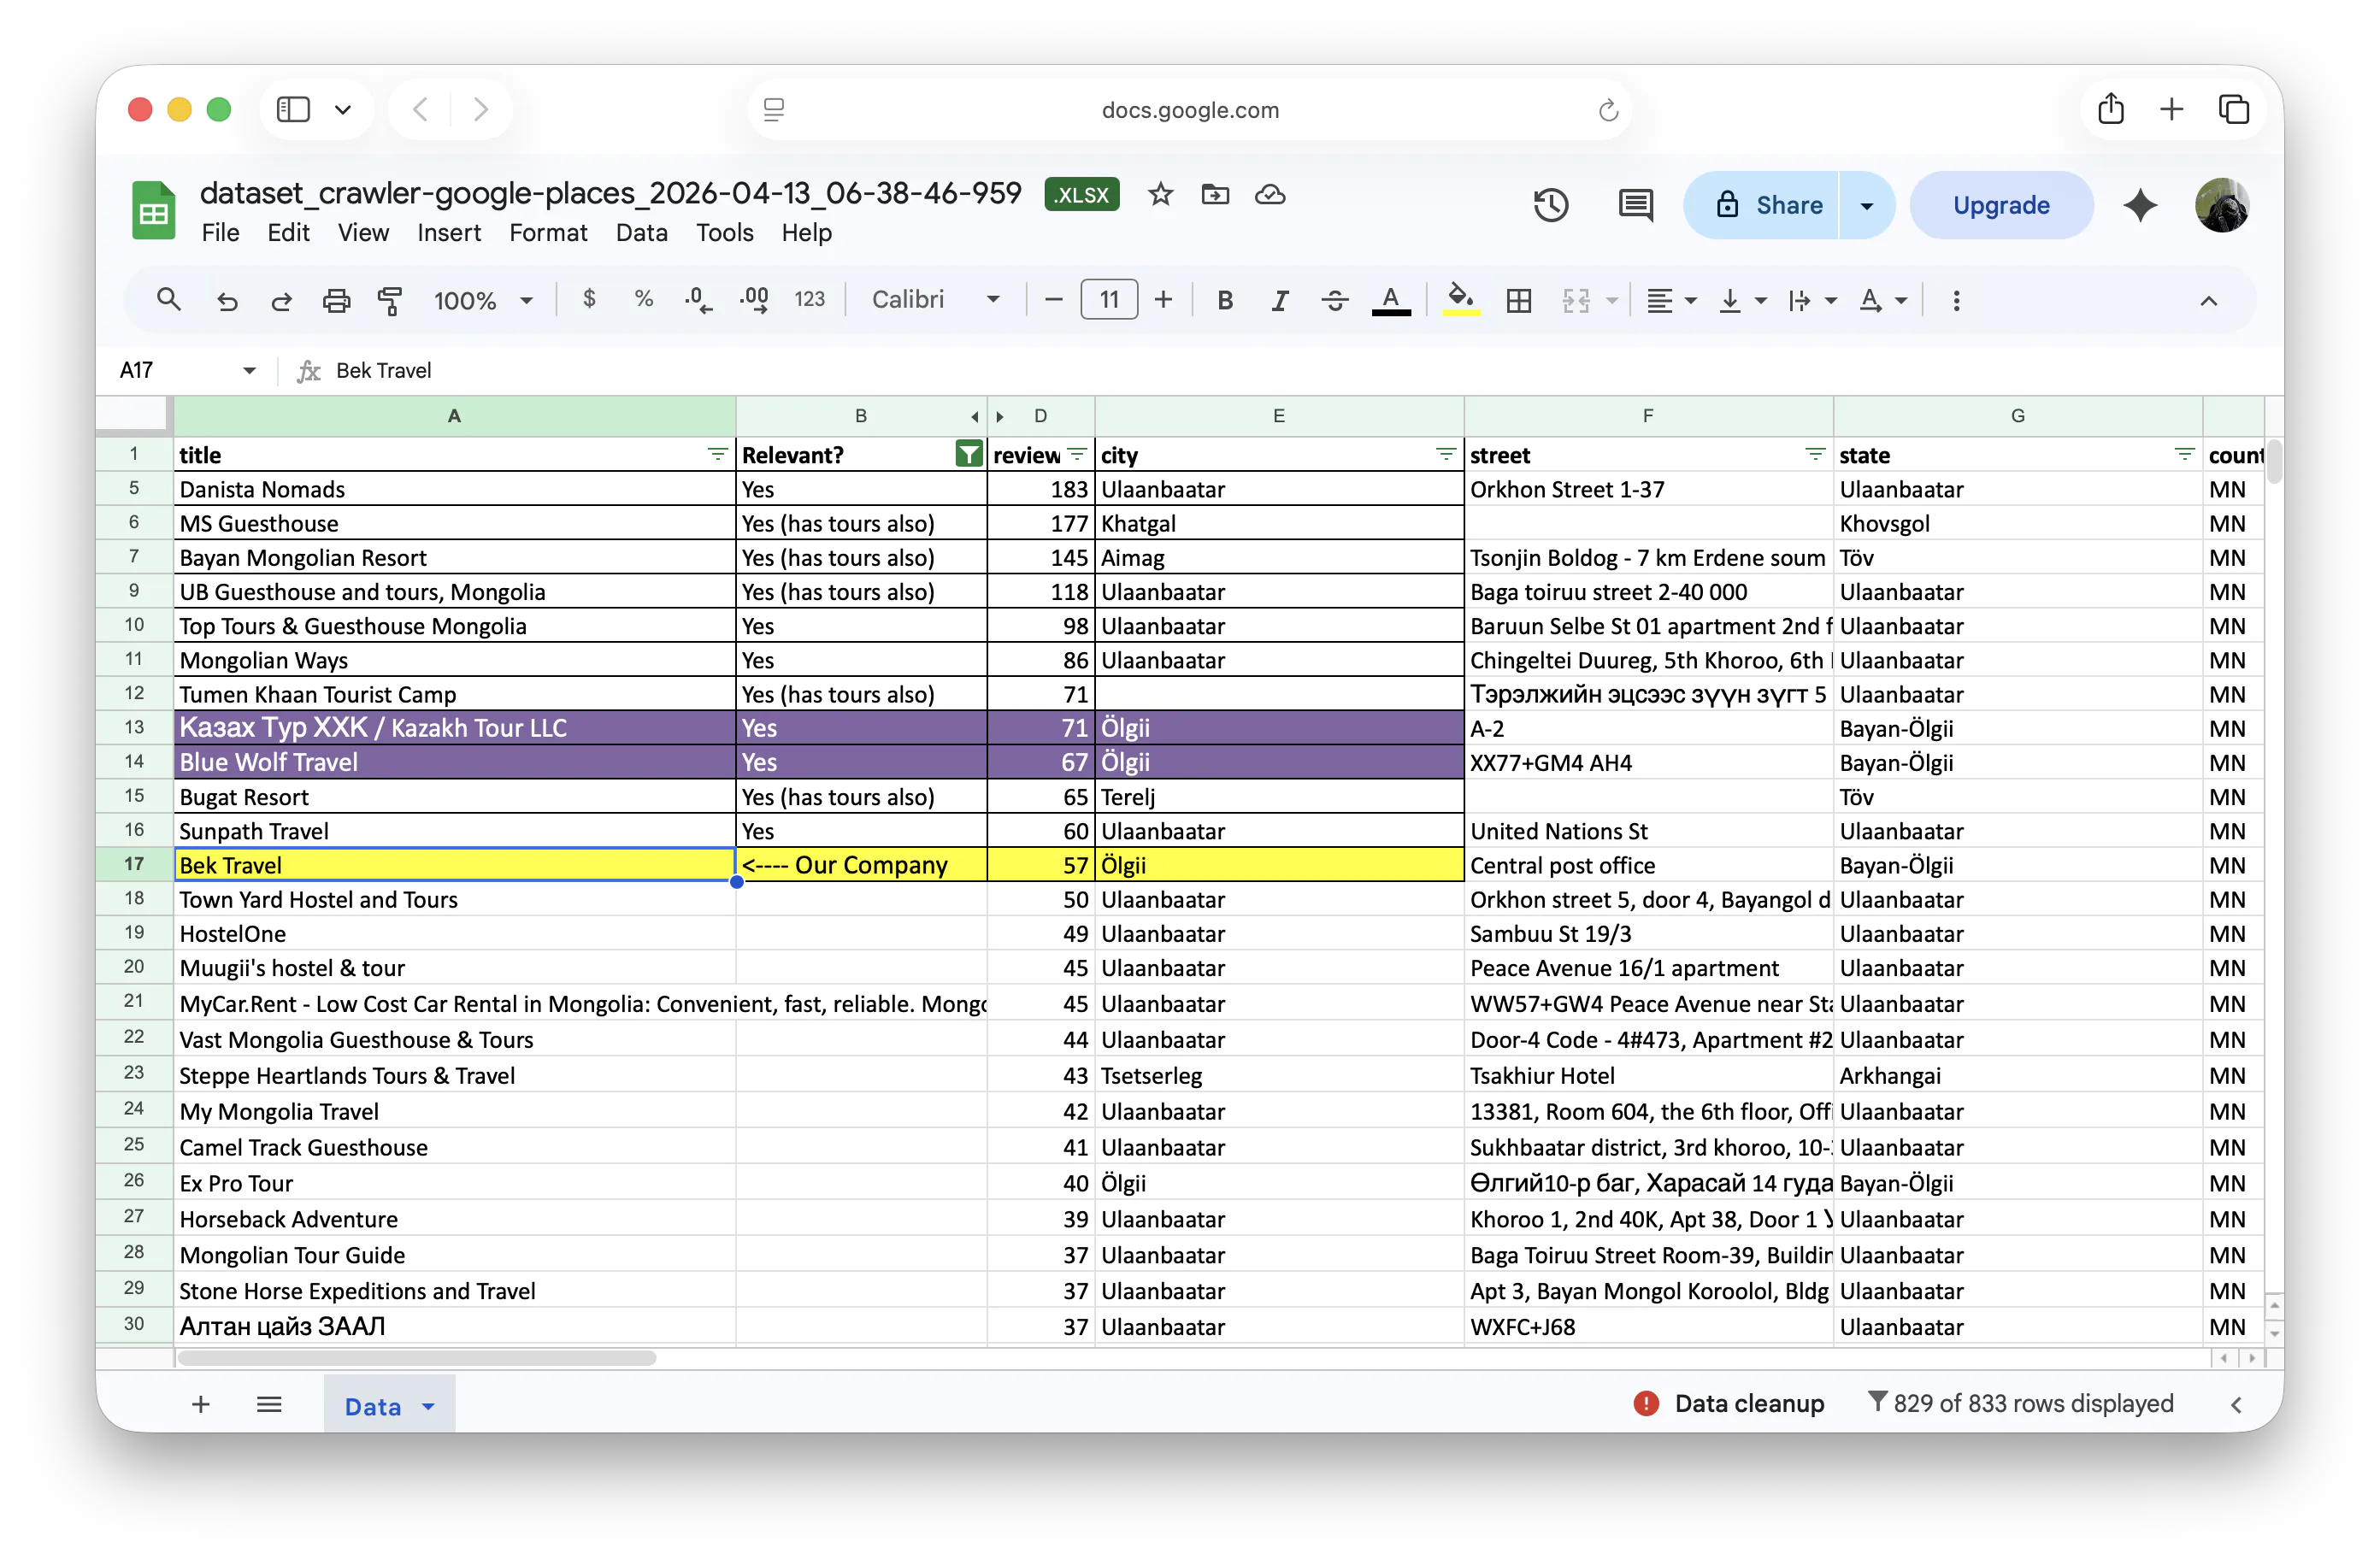Open the city column filter
The height and width of the screenshot is (1559, 2380).
[1446, 454]
